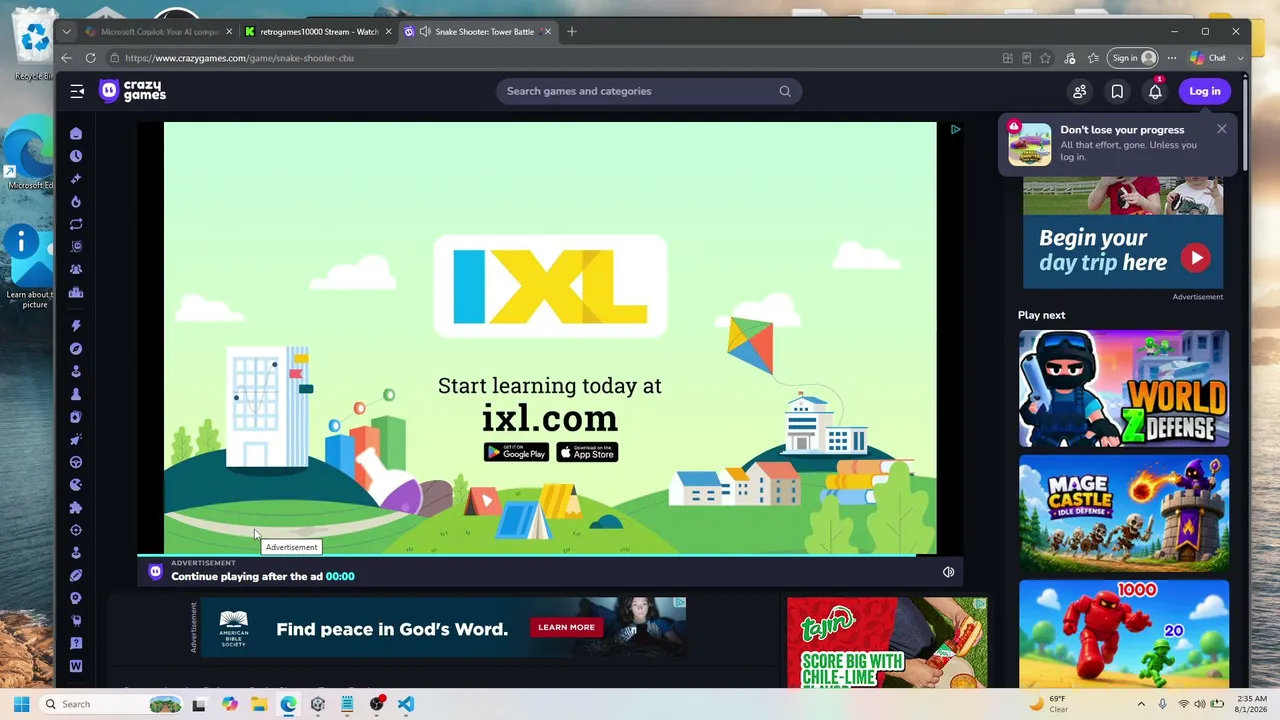Open the Windows Start menu
Viewport: 1280px width, 720px height.
pyautogui.click(x=21, y=704)
